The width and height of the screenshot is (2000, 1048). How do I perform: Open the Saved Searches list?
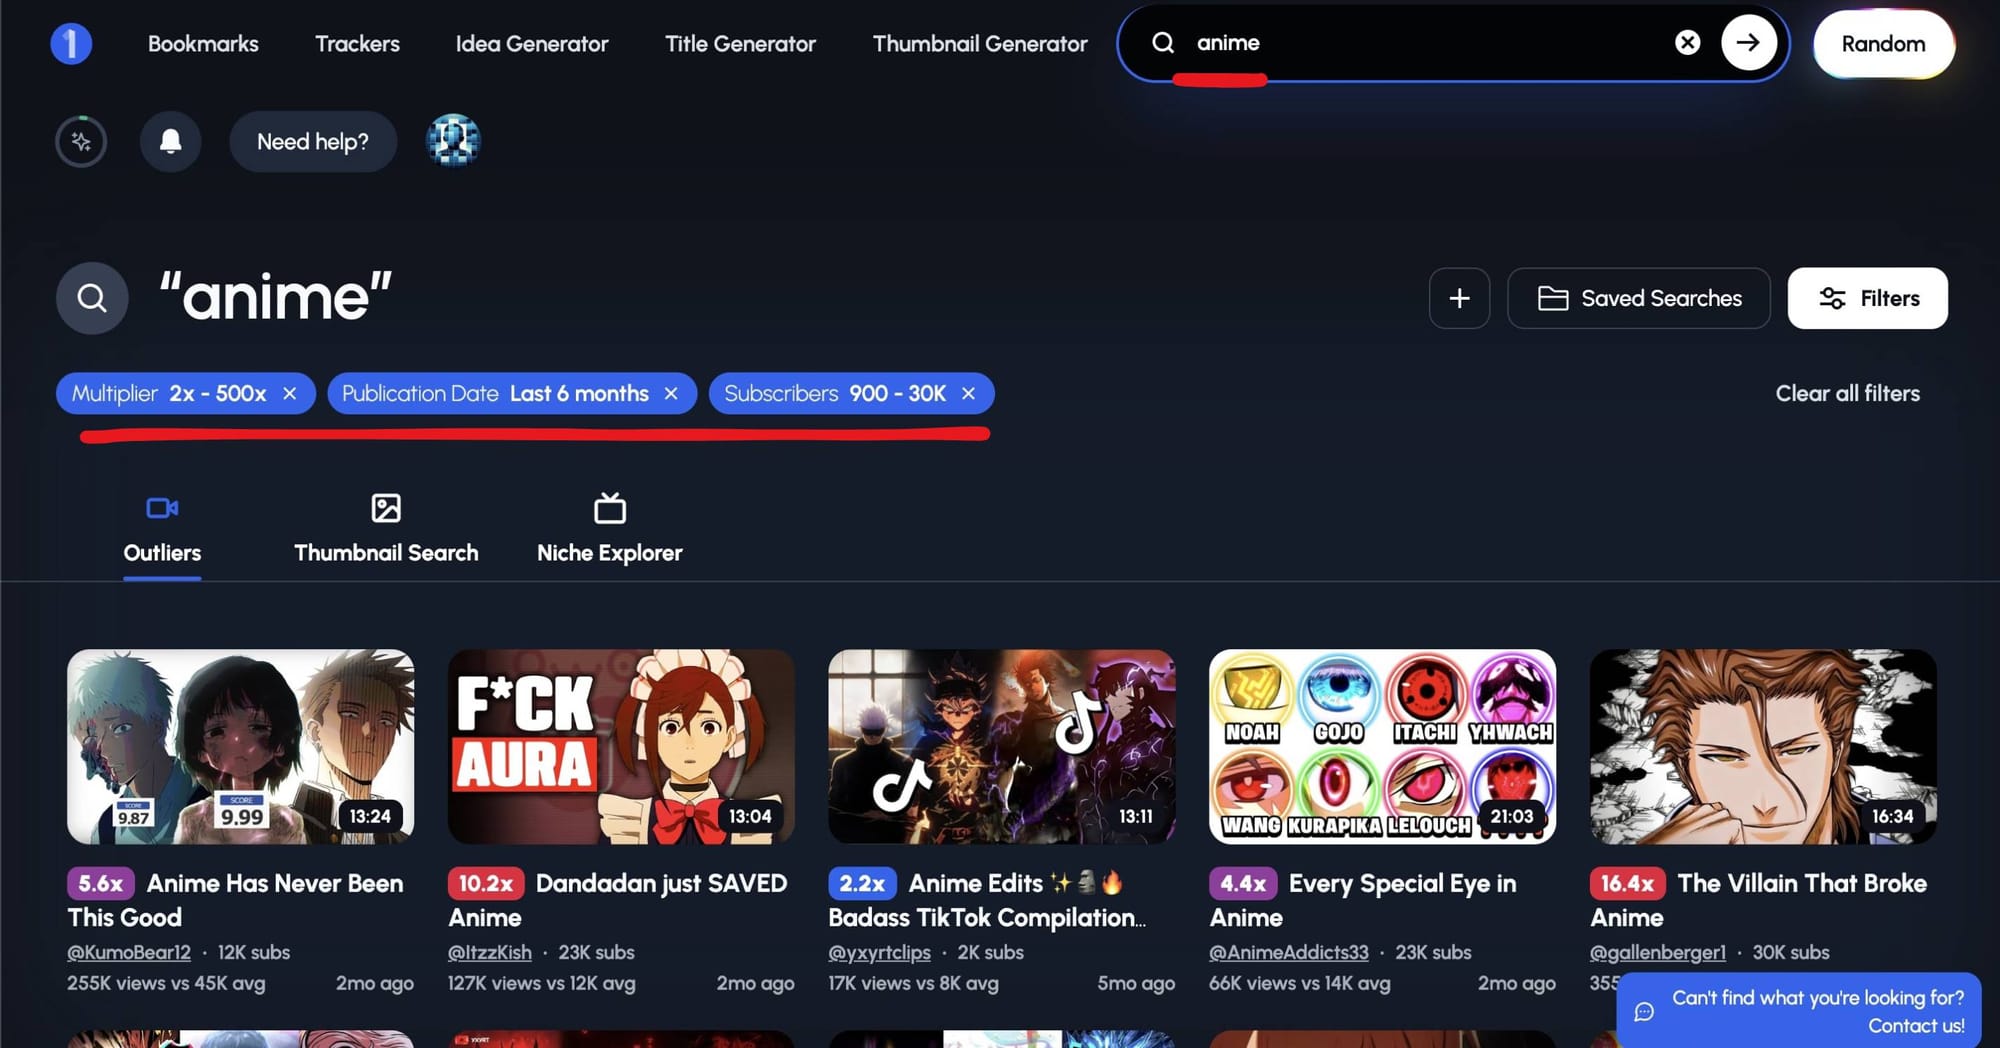pyautogui.click(x=1638, y=298)
